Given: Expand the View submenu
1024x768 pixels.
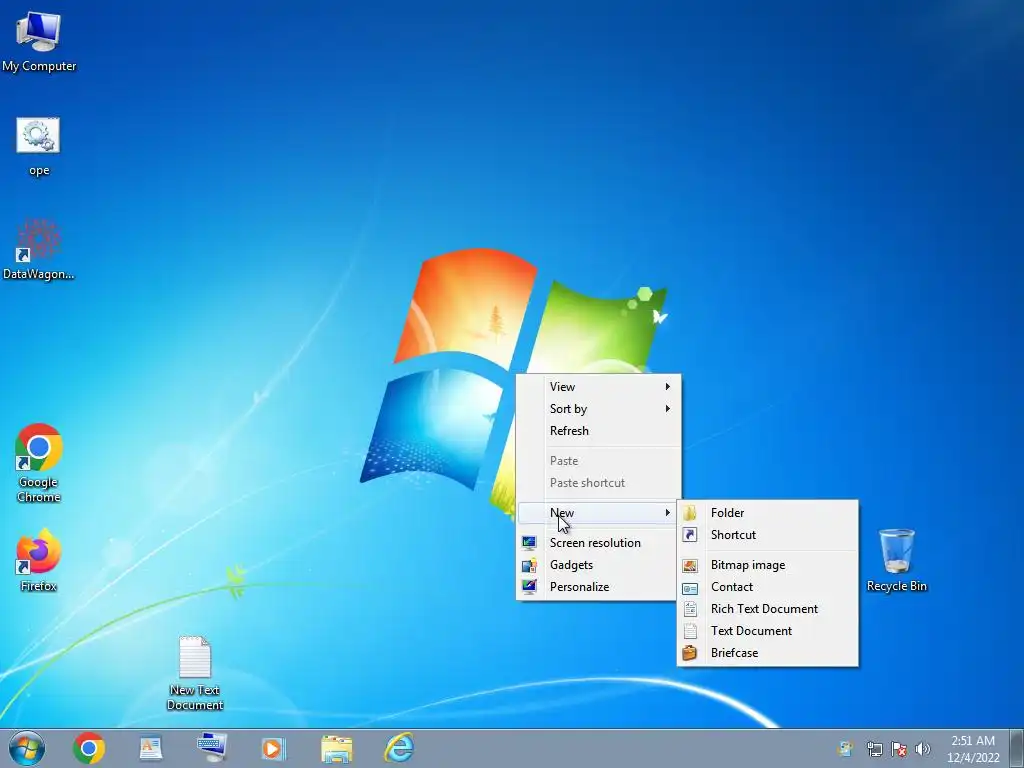Looking at the screenshot, I should [599, 387].
